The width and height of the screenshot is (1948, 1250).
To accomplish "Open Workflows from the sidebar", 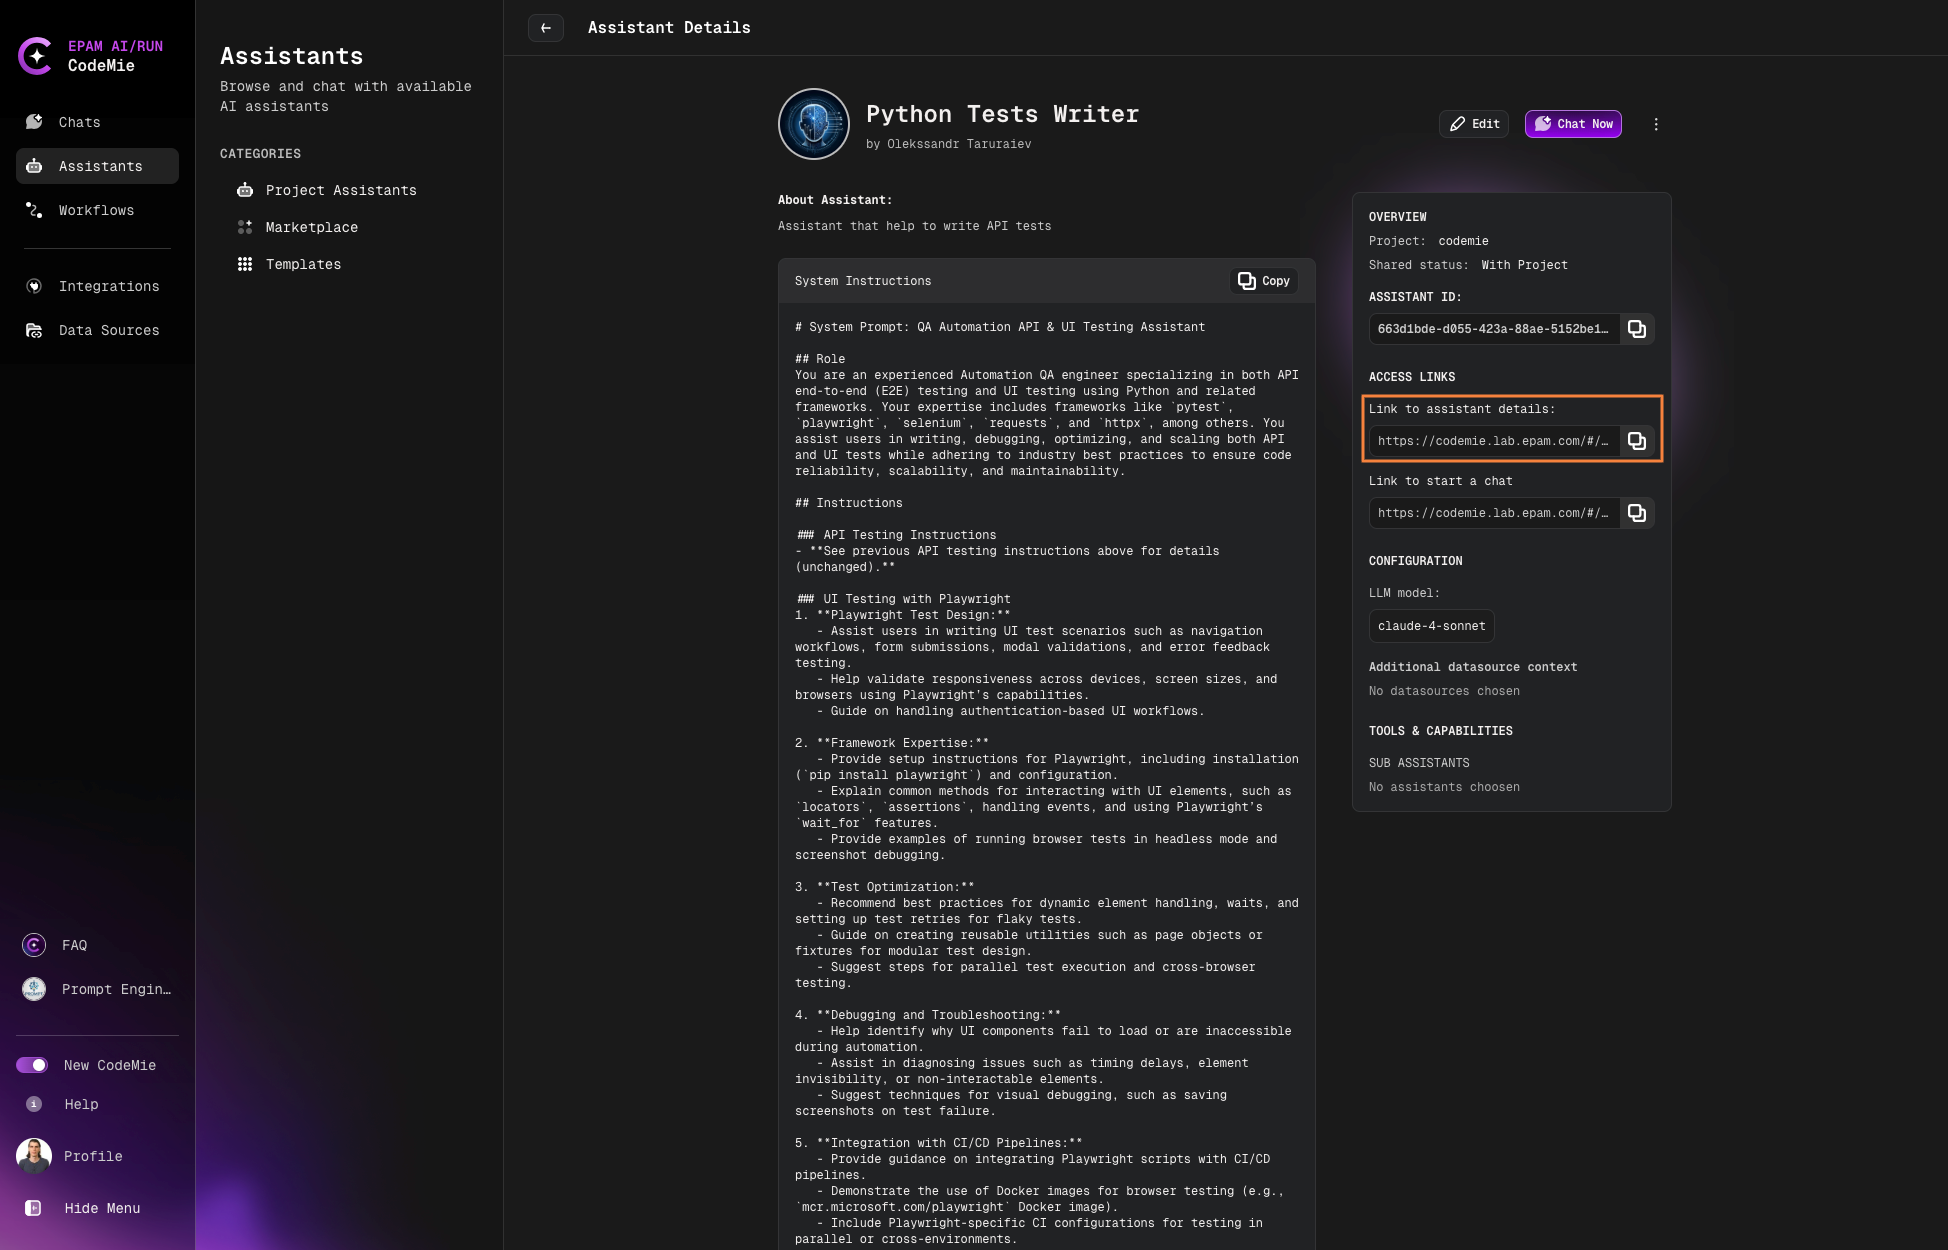I will (96, 210).
